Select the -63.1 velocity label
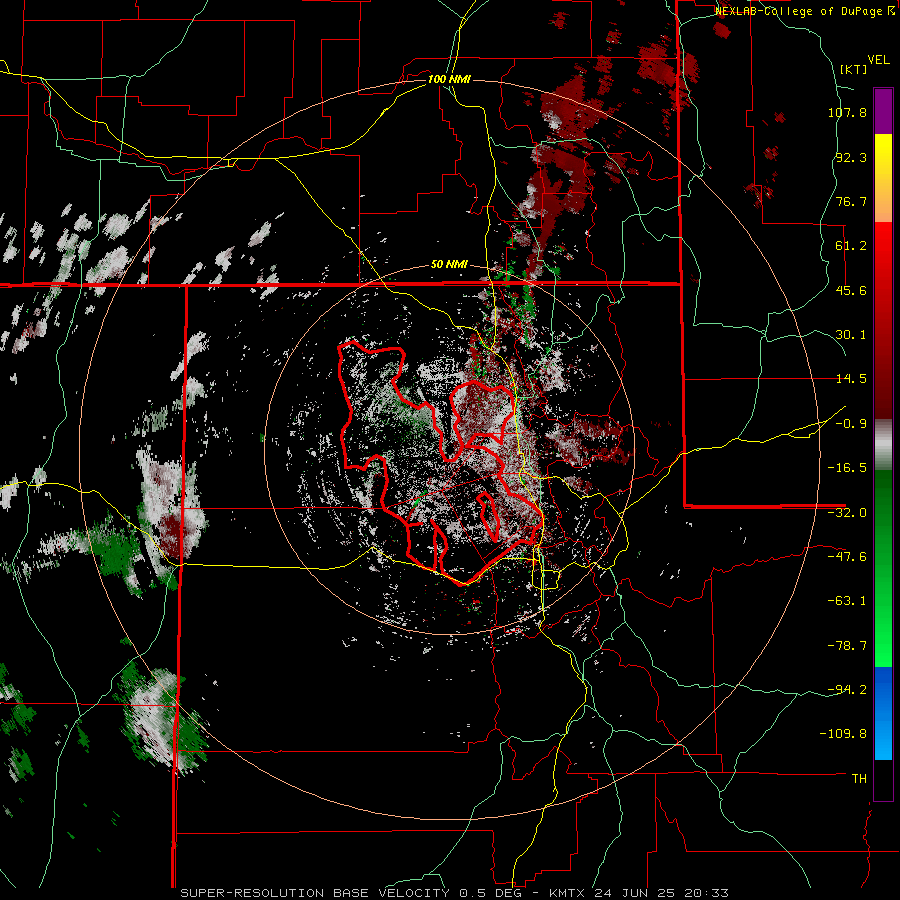This screenshot has height=900, width=900. 847,601
